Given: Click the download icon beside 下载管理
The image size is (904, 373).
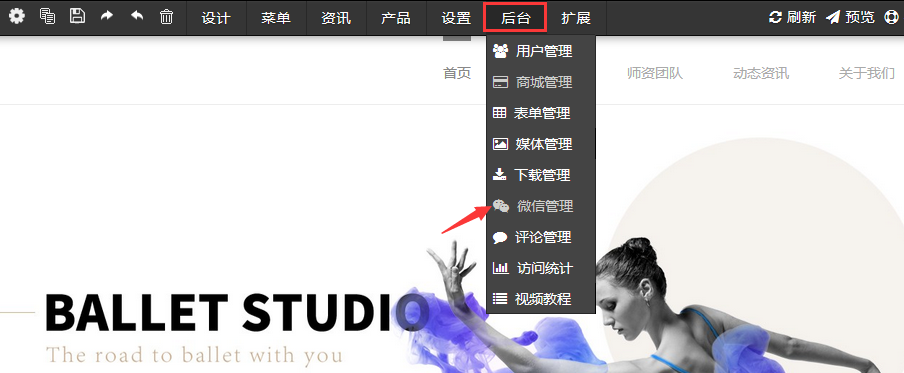Looking at the screenshot, I should coord(499,175).
